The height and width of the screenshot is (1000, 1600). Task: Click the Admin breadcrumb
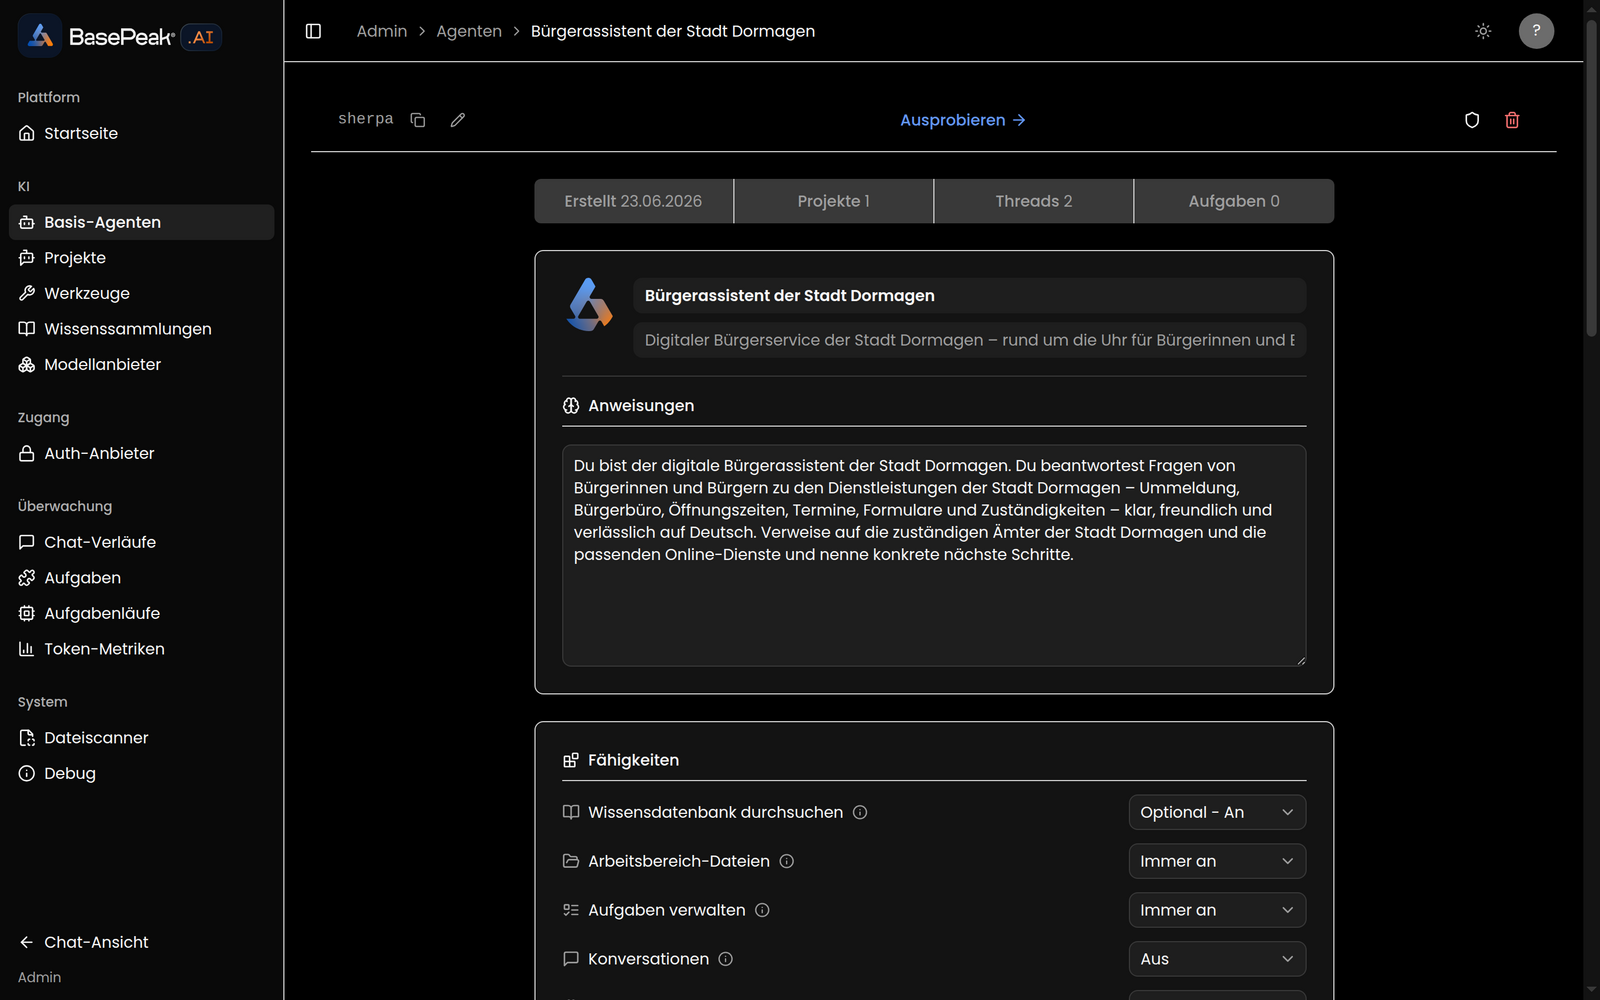pyautogui.click(x=382, y=31)
